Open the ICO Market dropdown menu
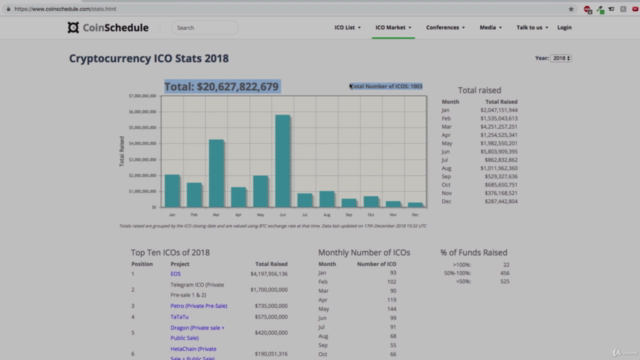 pos(393,27)
